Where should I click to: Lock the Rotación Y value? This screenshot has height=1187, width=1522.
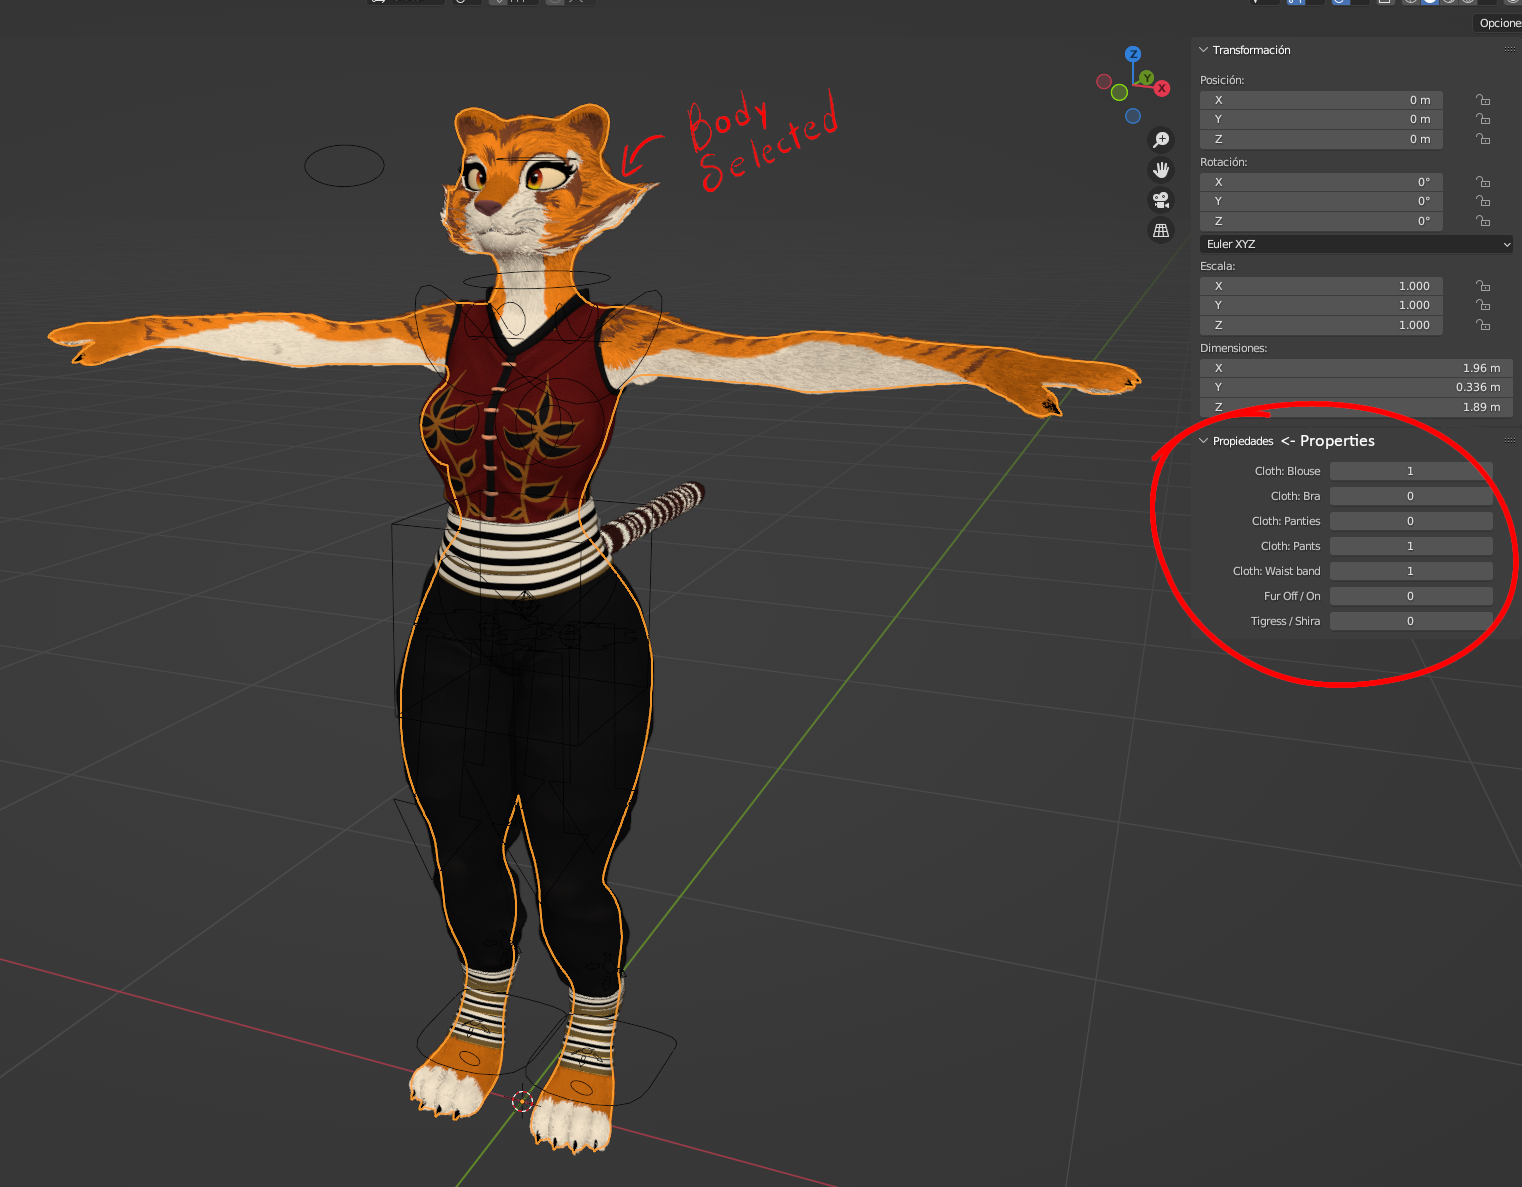[1483, 201]
